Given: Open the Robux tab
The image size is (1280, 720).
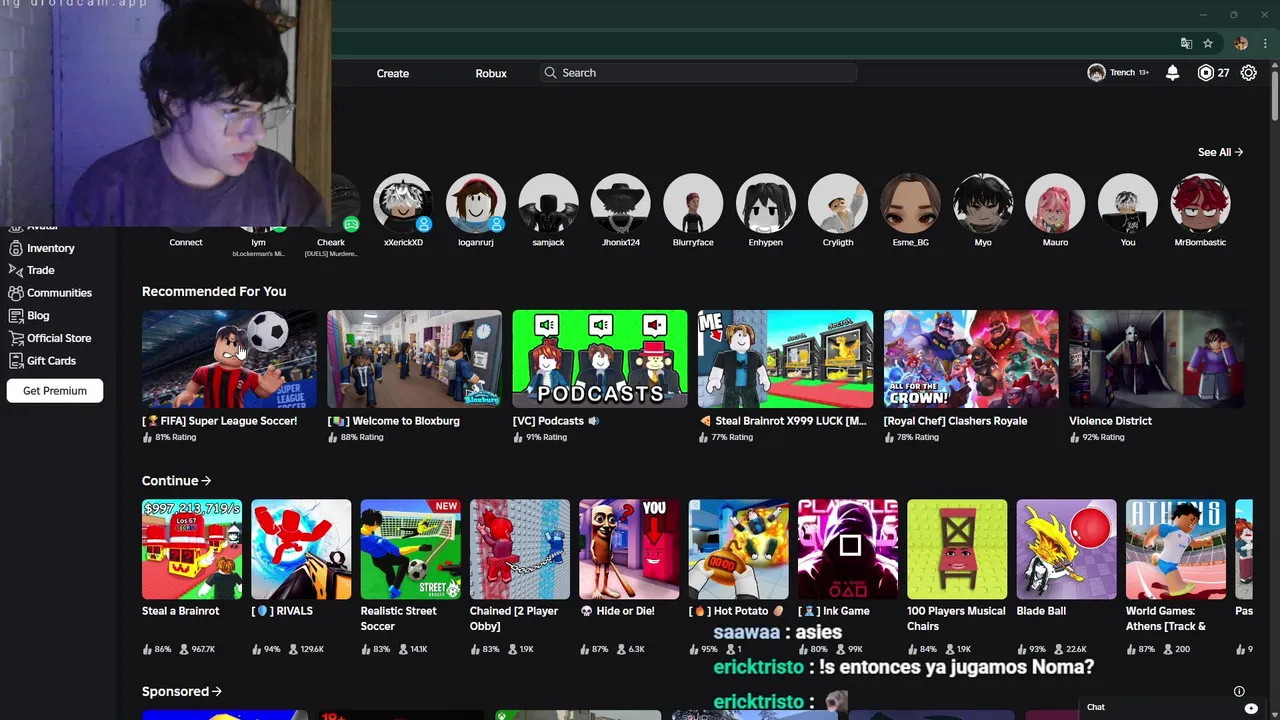Looking at the screenshot, I should (x=491, y=73).
